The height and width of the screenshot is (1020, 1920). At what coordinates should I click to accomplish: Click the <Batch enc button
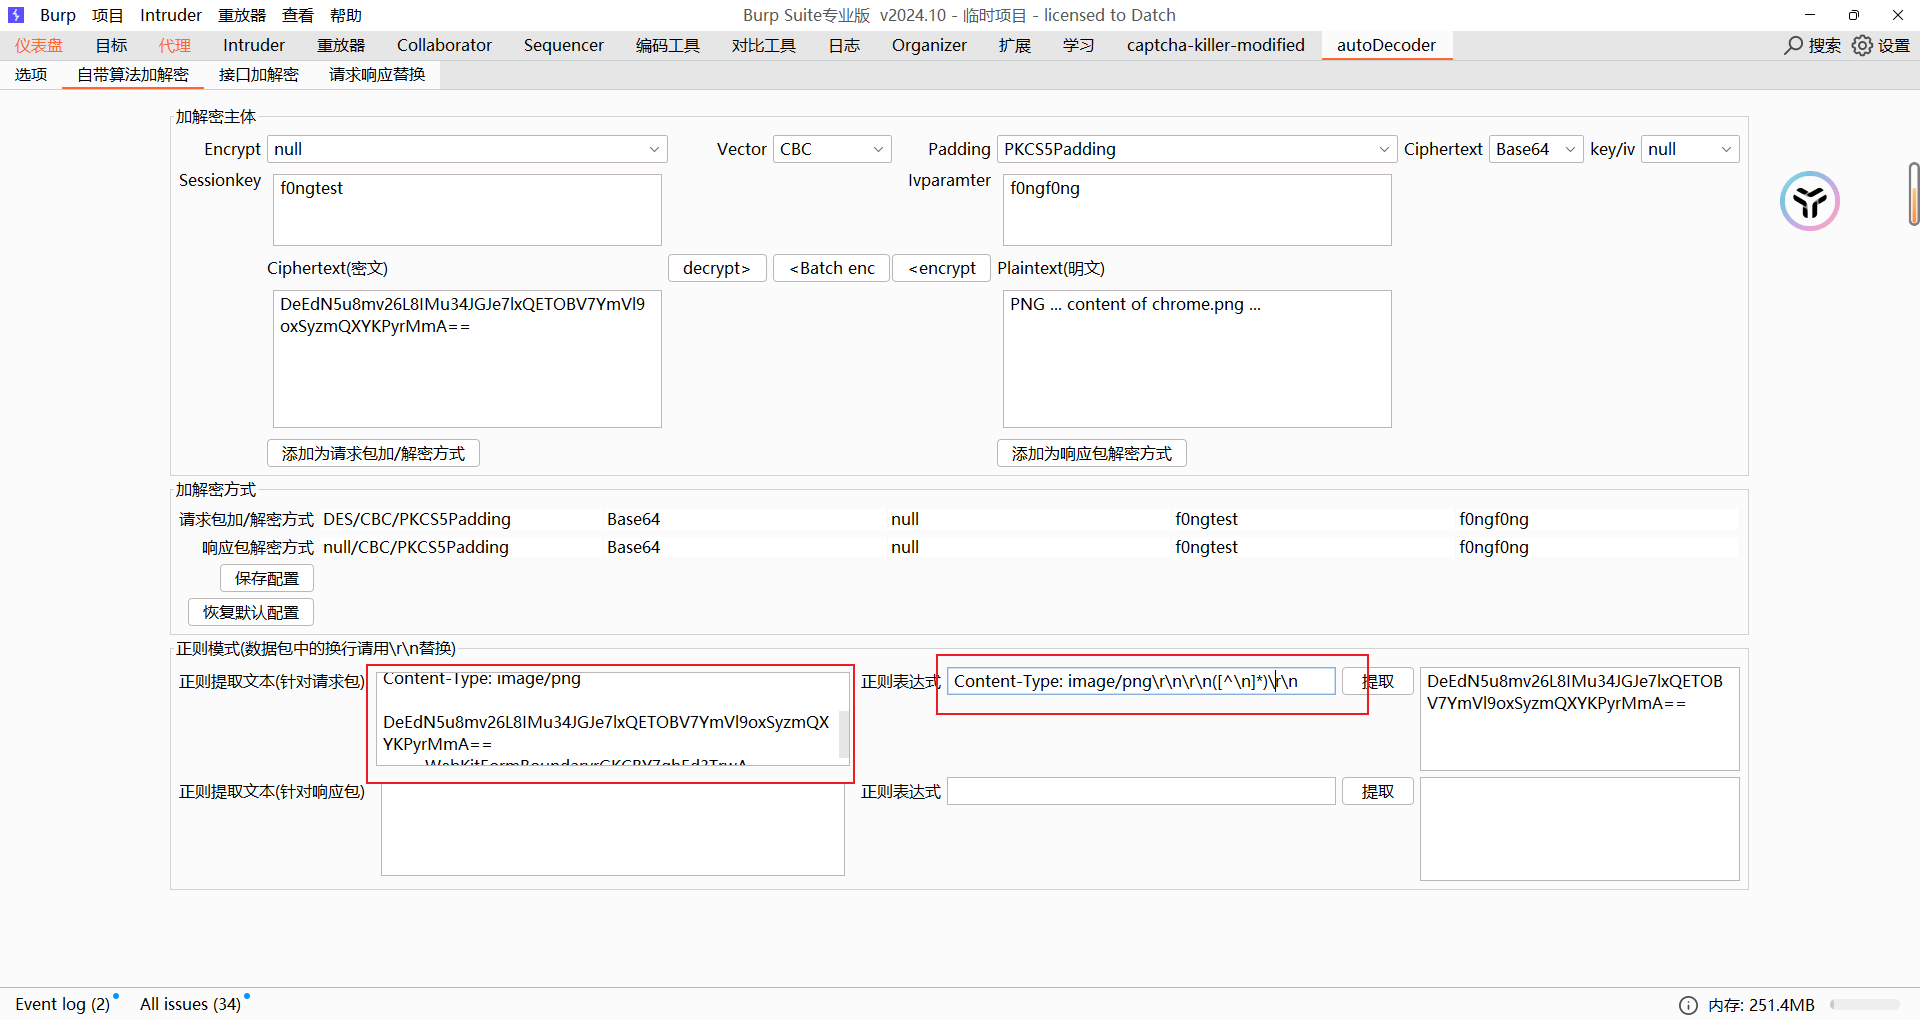[x=831, y=268]
